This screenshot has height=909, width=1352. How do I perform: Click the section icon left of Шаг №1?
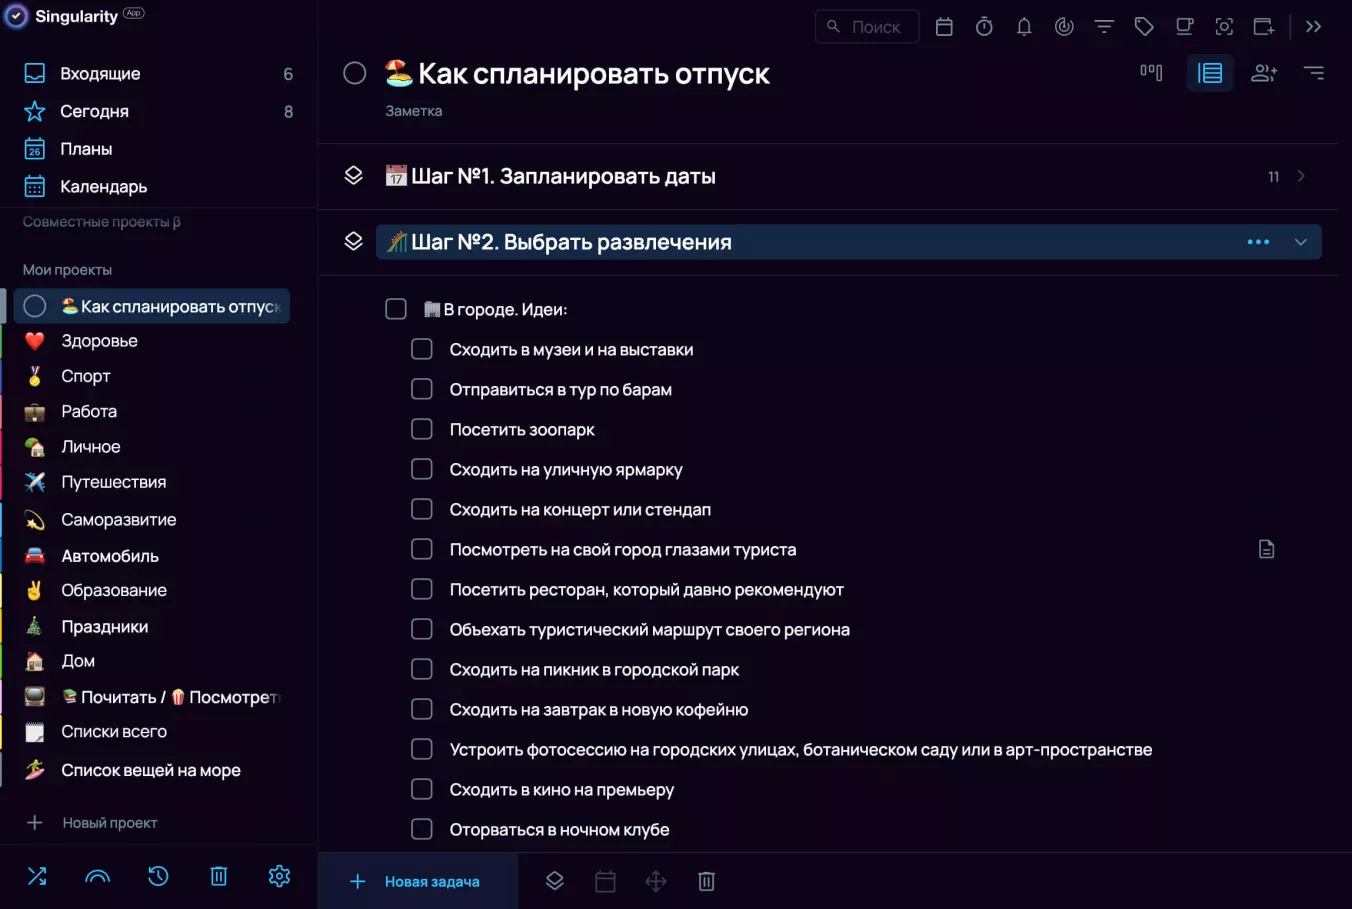coord(353,176)
